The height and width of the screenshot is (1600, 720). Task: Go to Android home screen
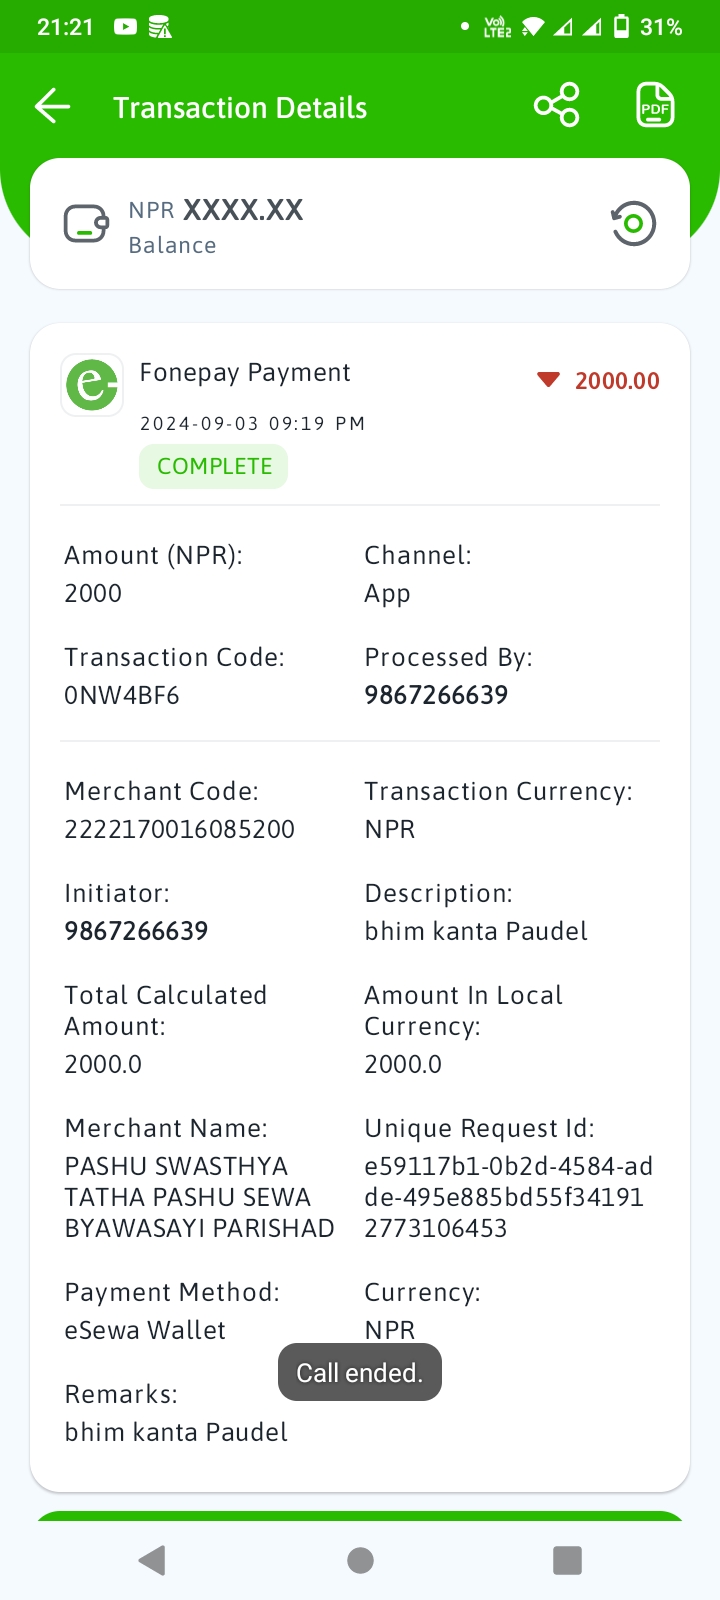[x=360, y=1560]
